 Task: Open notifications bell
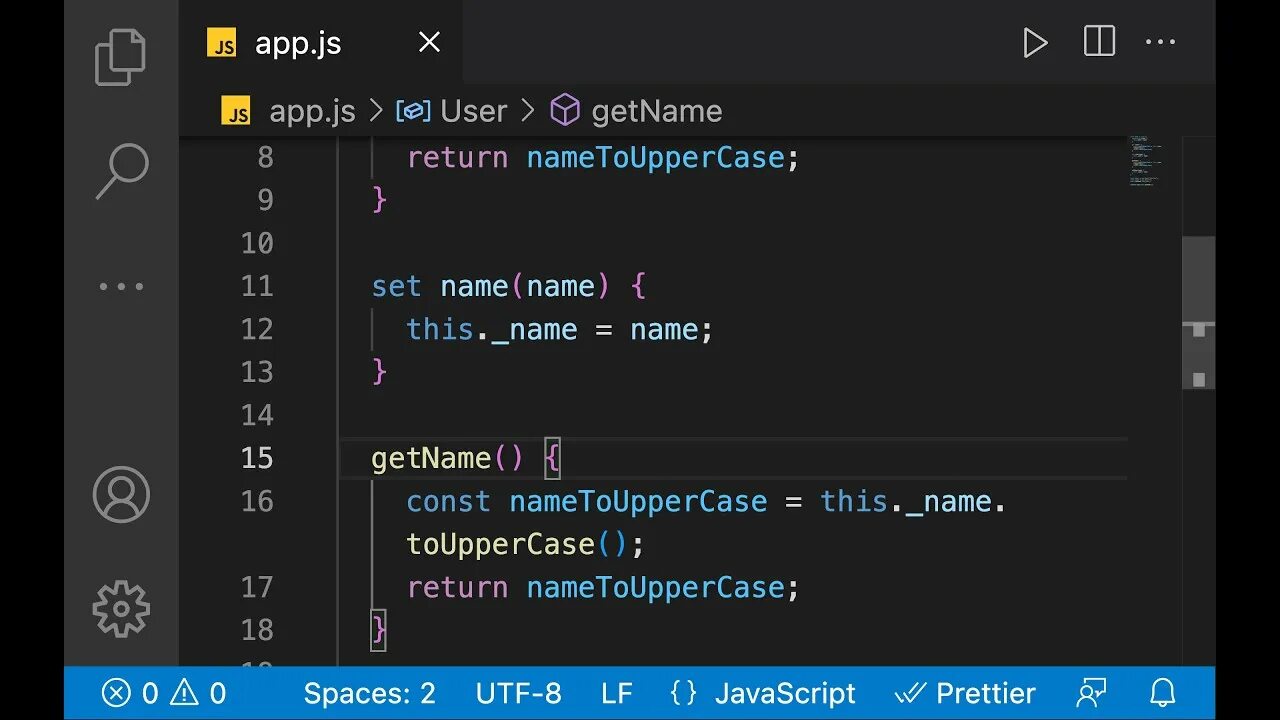click(x=1162, y=693)
